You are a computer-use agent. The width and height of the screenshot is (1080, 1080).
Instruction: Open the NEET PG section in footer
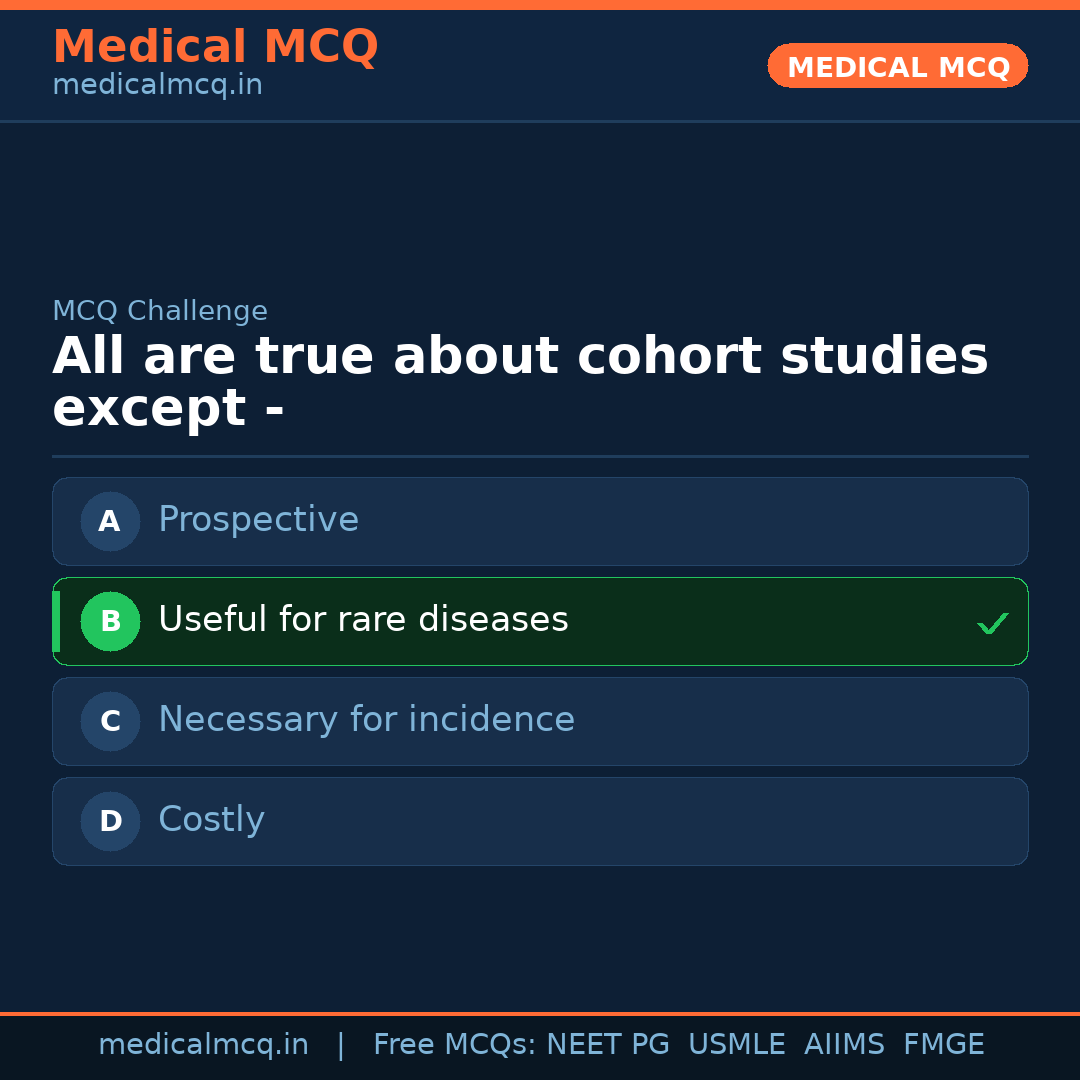[x=607, y=1044]
